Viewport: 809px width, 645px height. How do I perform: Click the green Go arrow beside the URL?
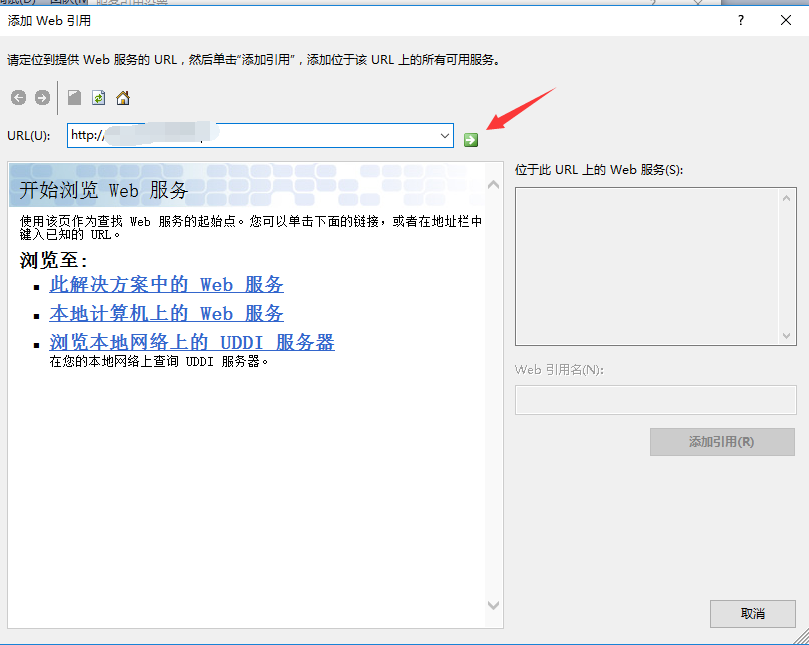470,138
